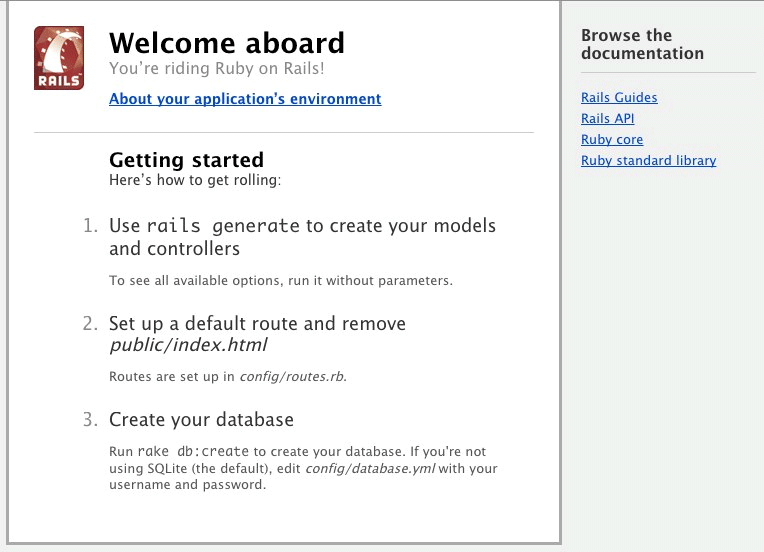This screenshot has width=764, height=552.
Task: Click the Welcome aboard heading
Action: coord(227,43)
